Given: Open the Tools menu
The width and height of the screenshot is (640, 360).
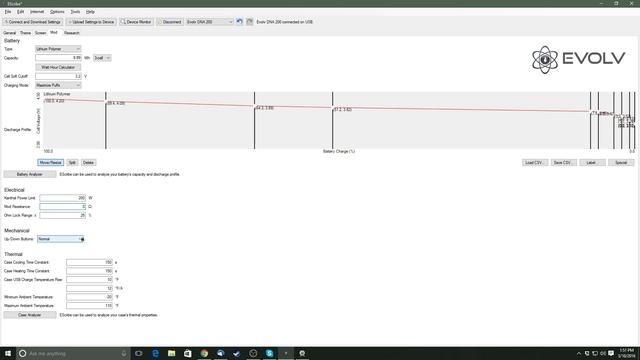Looking at the screenshot, I should (x=76, y=12).
